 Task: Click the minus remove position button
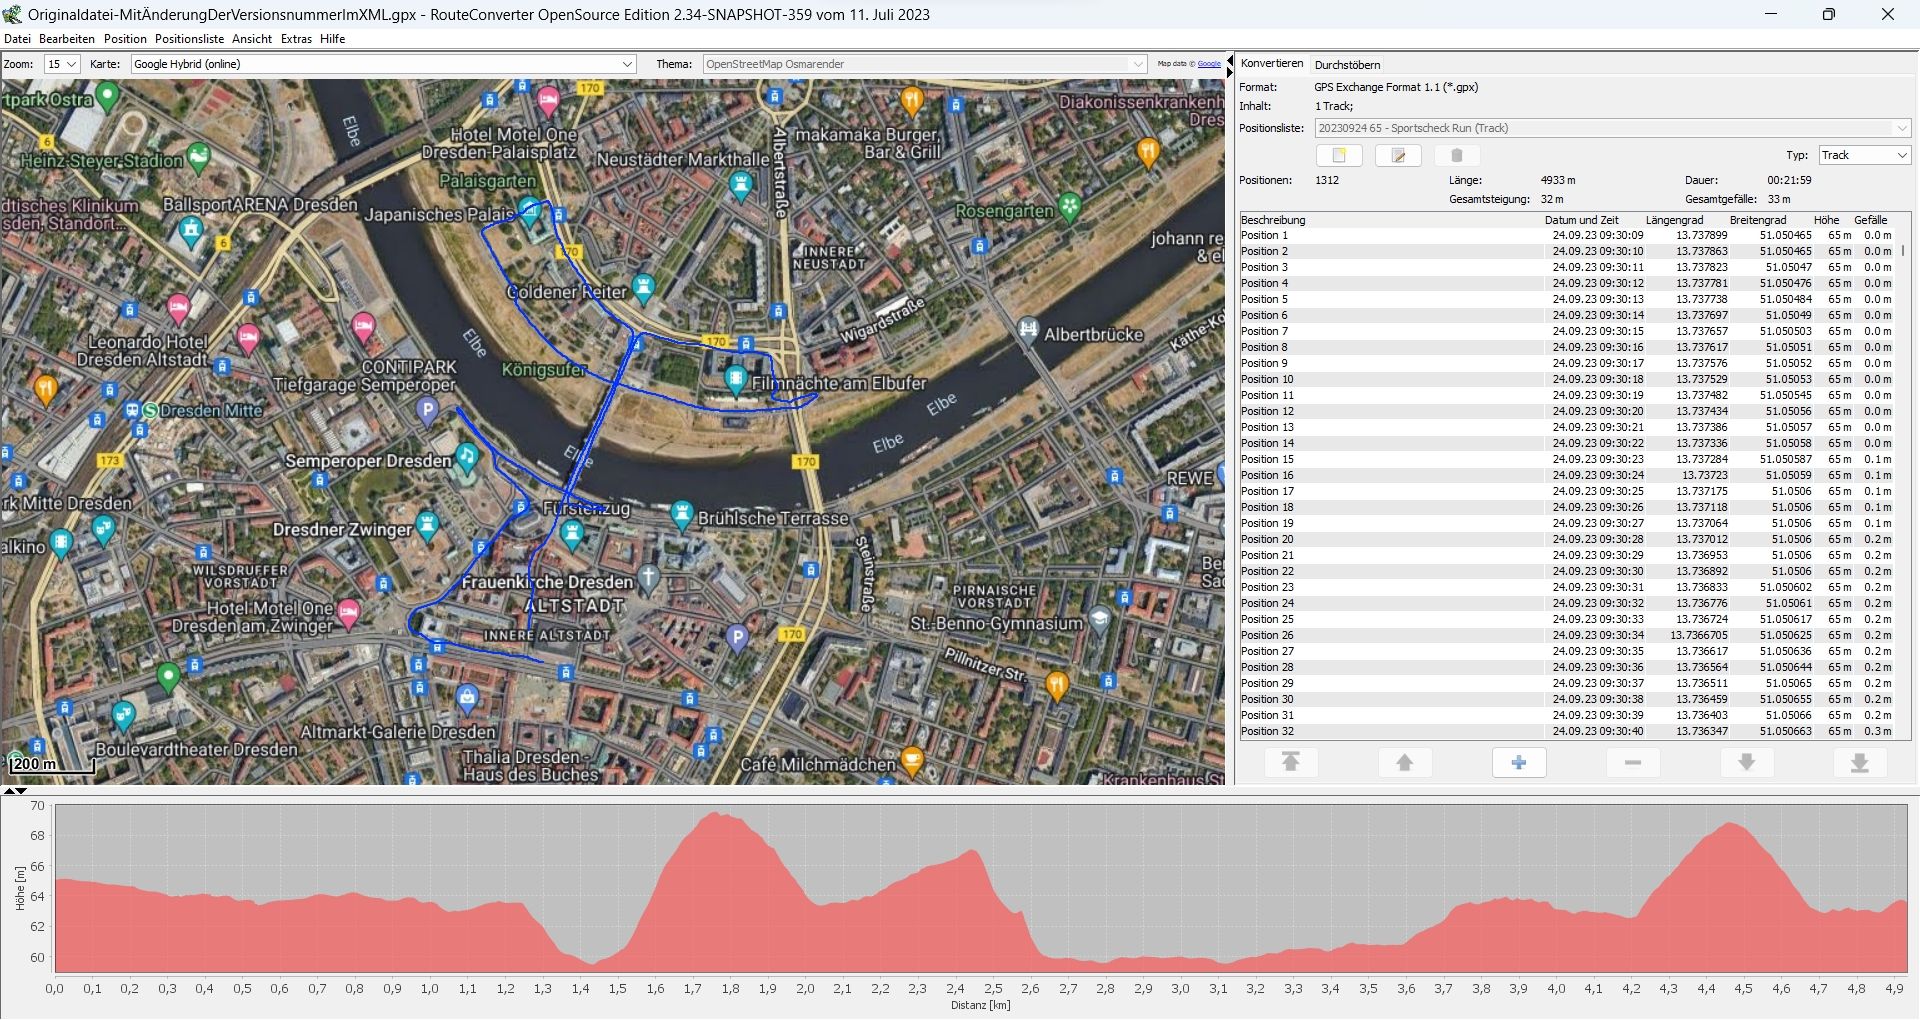[x=1632, y=763]
